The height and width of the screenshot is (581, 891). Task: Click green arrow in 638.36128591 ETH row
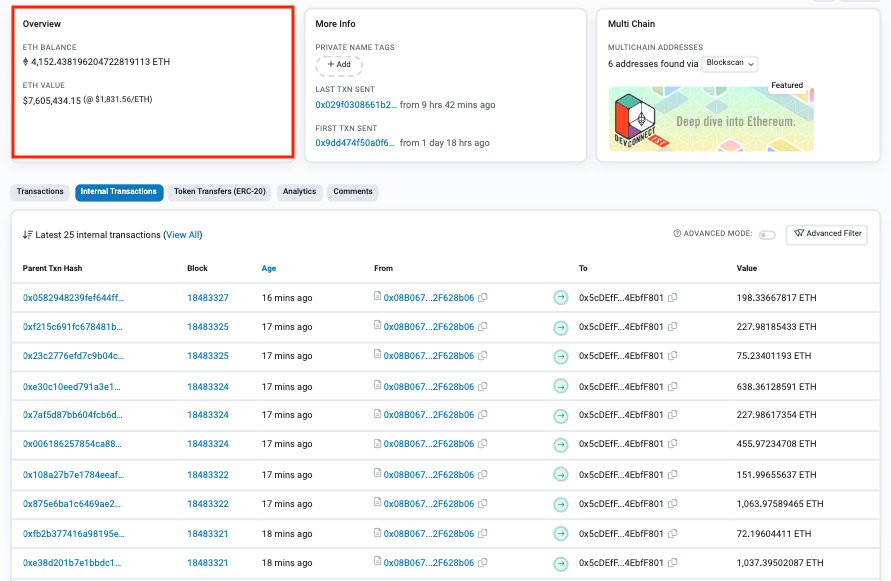(561, 387)
